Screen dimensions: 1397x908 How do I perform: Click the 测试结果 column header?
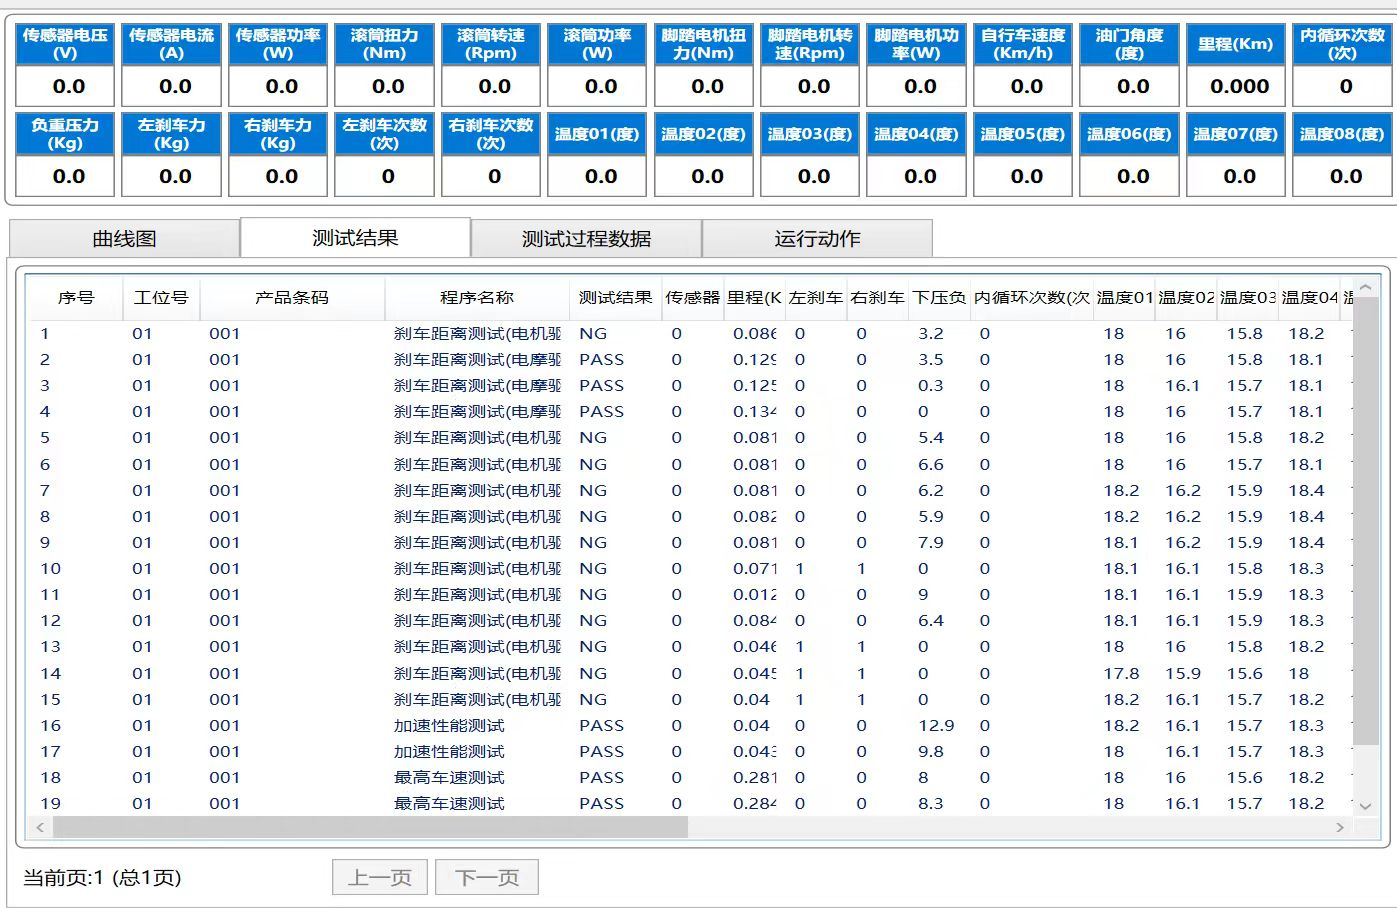[x=615, y=298]
